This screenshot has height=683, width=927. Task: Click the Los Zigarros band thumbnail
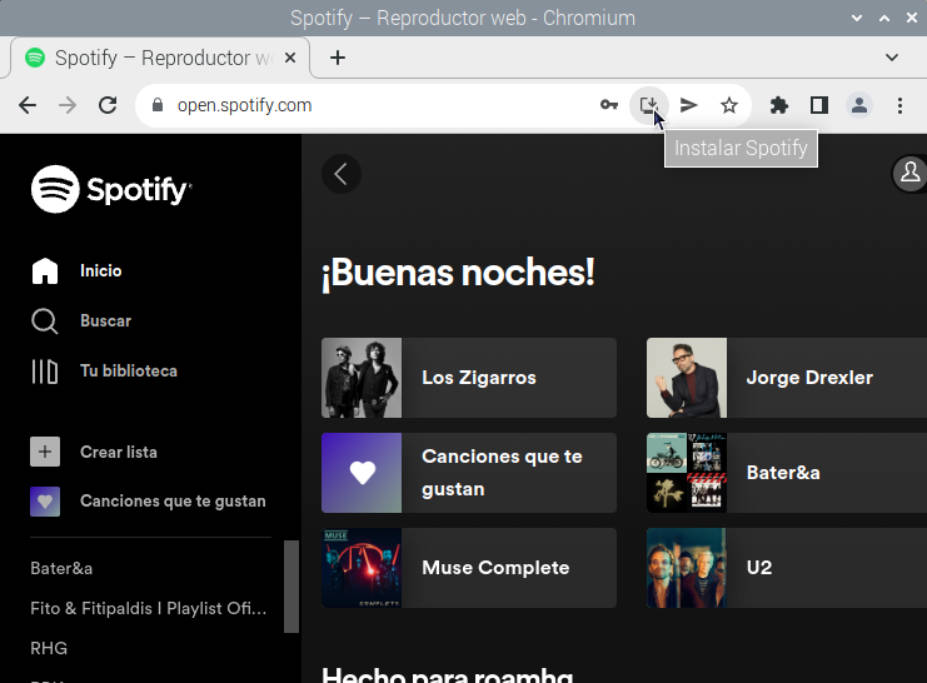pyautogui.click(x=361, y=378)
